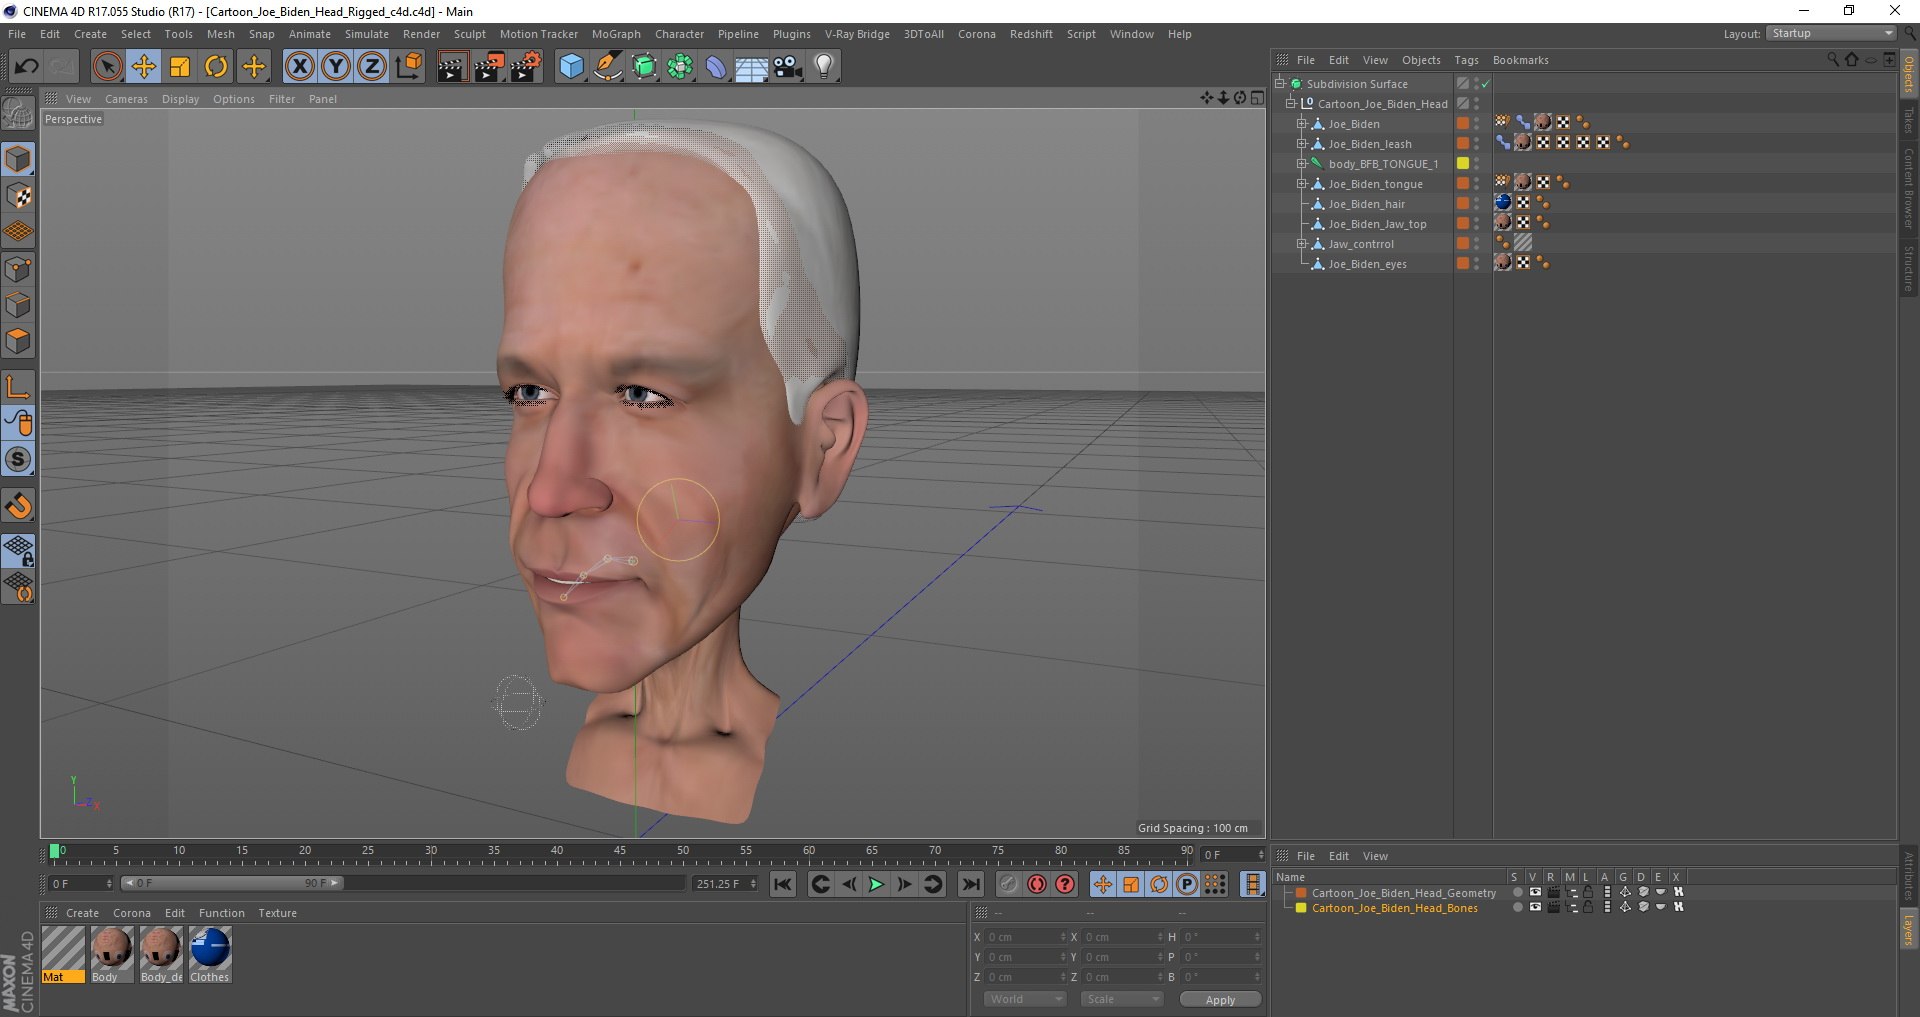1920x1017 pixels.
Task: Jump to the animation end frame
Action: (971, 884)
